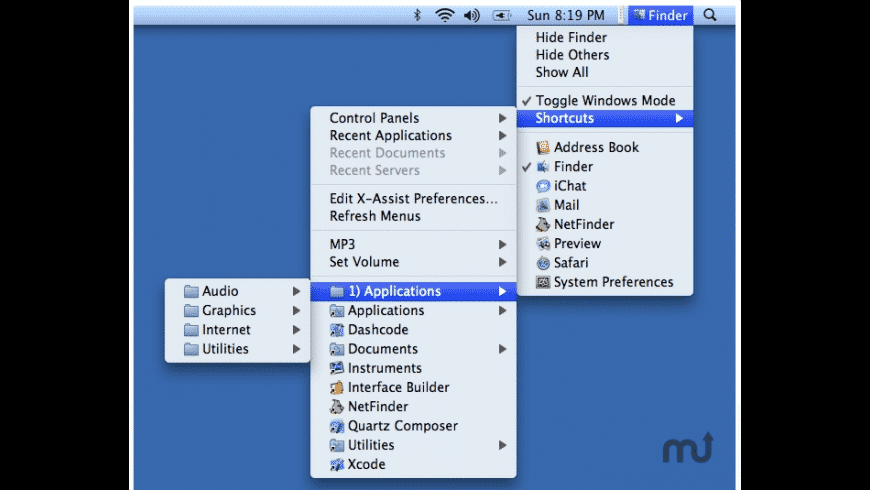Click the Quartz Composer icon
Image resolution: width=870 pixels, height=490 pixels.
(x=336, y=426)
